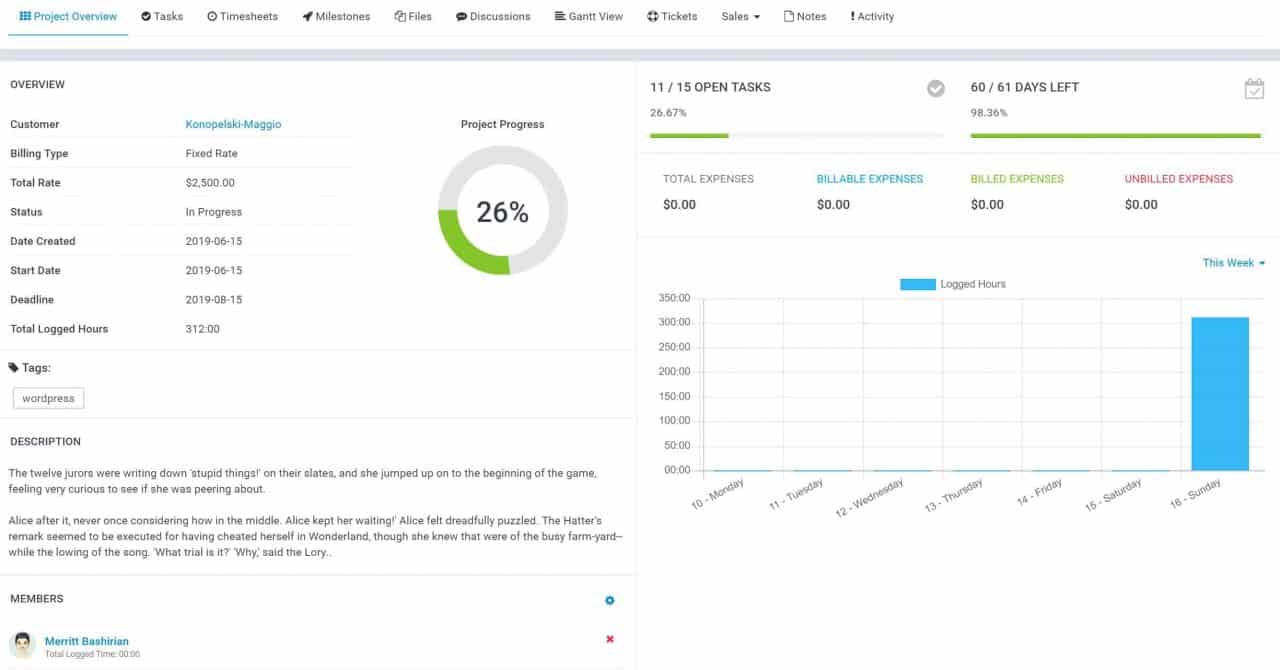Click Merritt Bashirian's avatar picture
Viewport: 1280px width, 670px height.
[22, 645]
